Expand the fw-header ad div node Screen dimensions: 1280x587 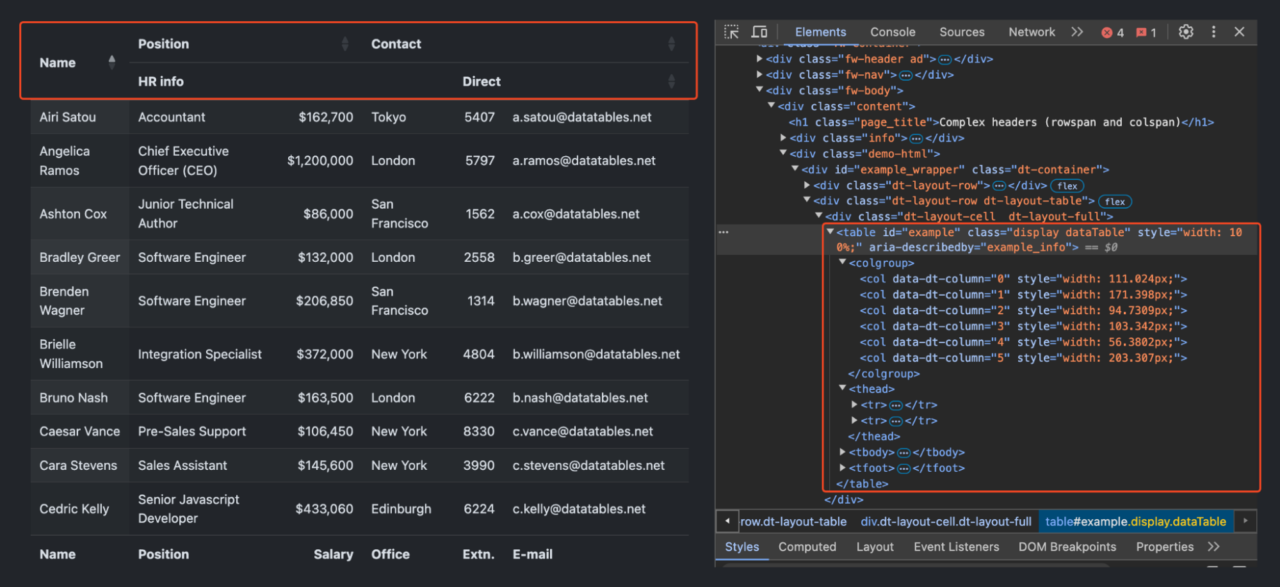(760, 59)
